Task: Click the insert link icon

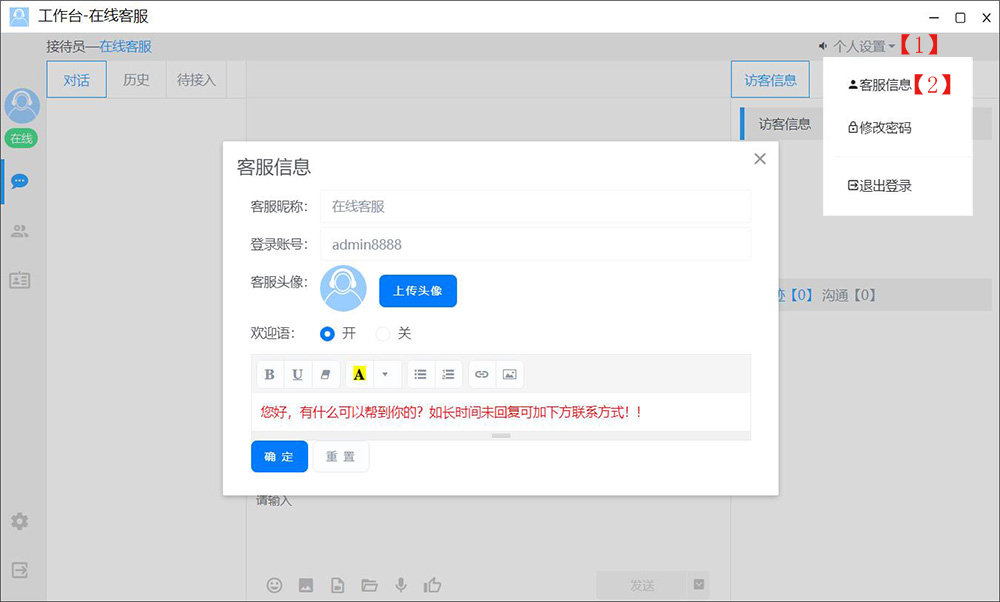Action: point(482,374)
